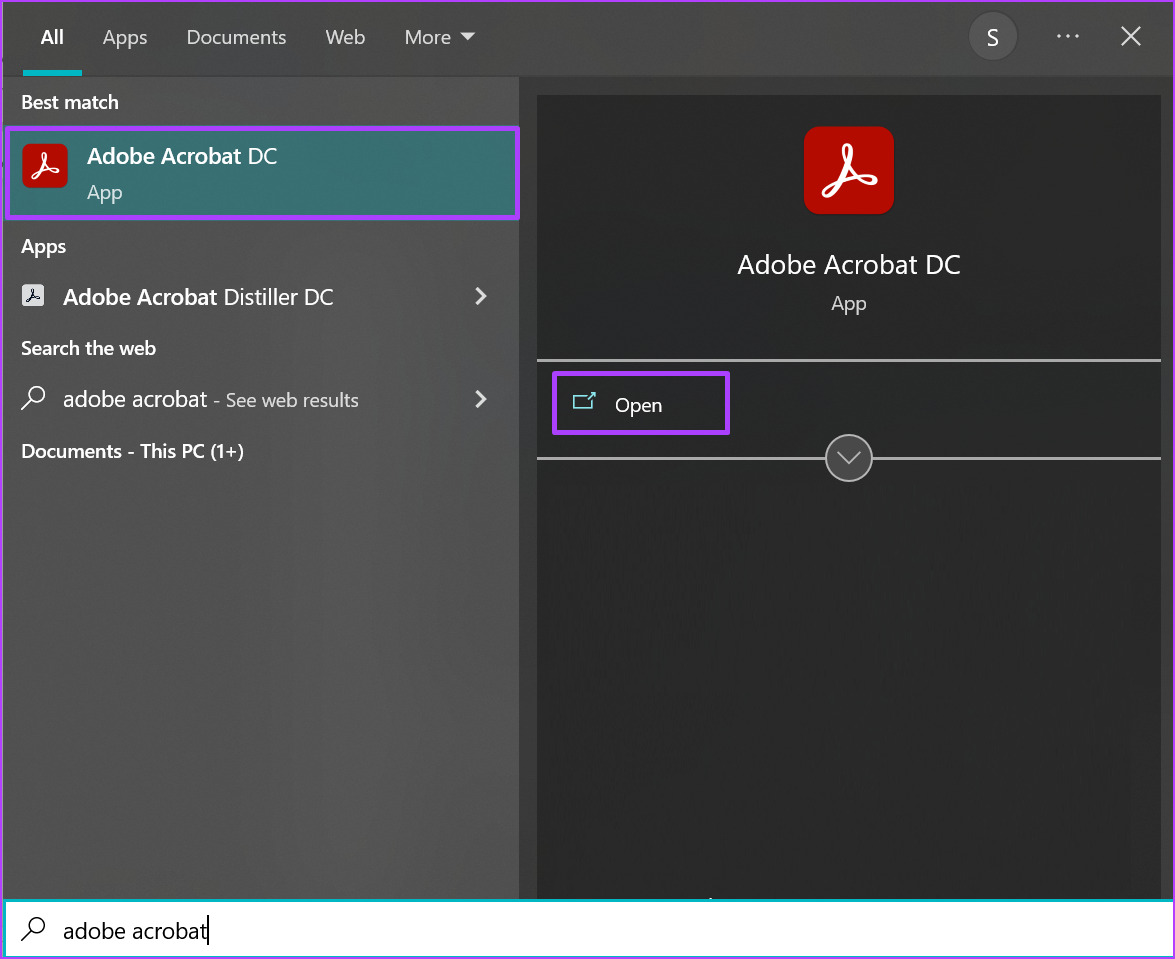Click the ellipsis options icon
The width and height of the screenshot is (1175, 959).
1067,36
